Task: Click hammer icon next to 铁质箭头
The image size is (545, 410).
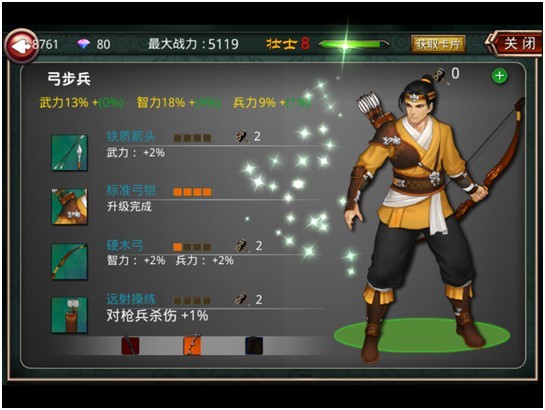Action: click(x=242, y=137)
